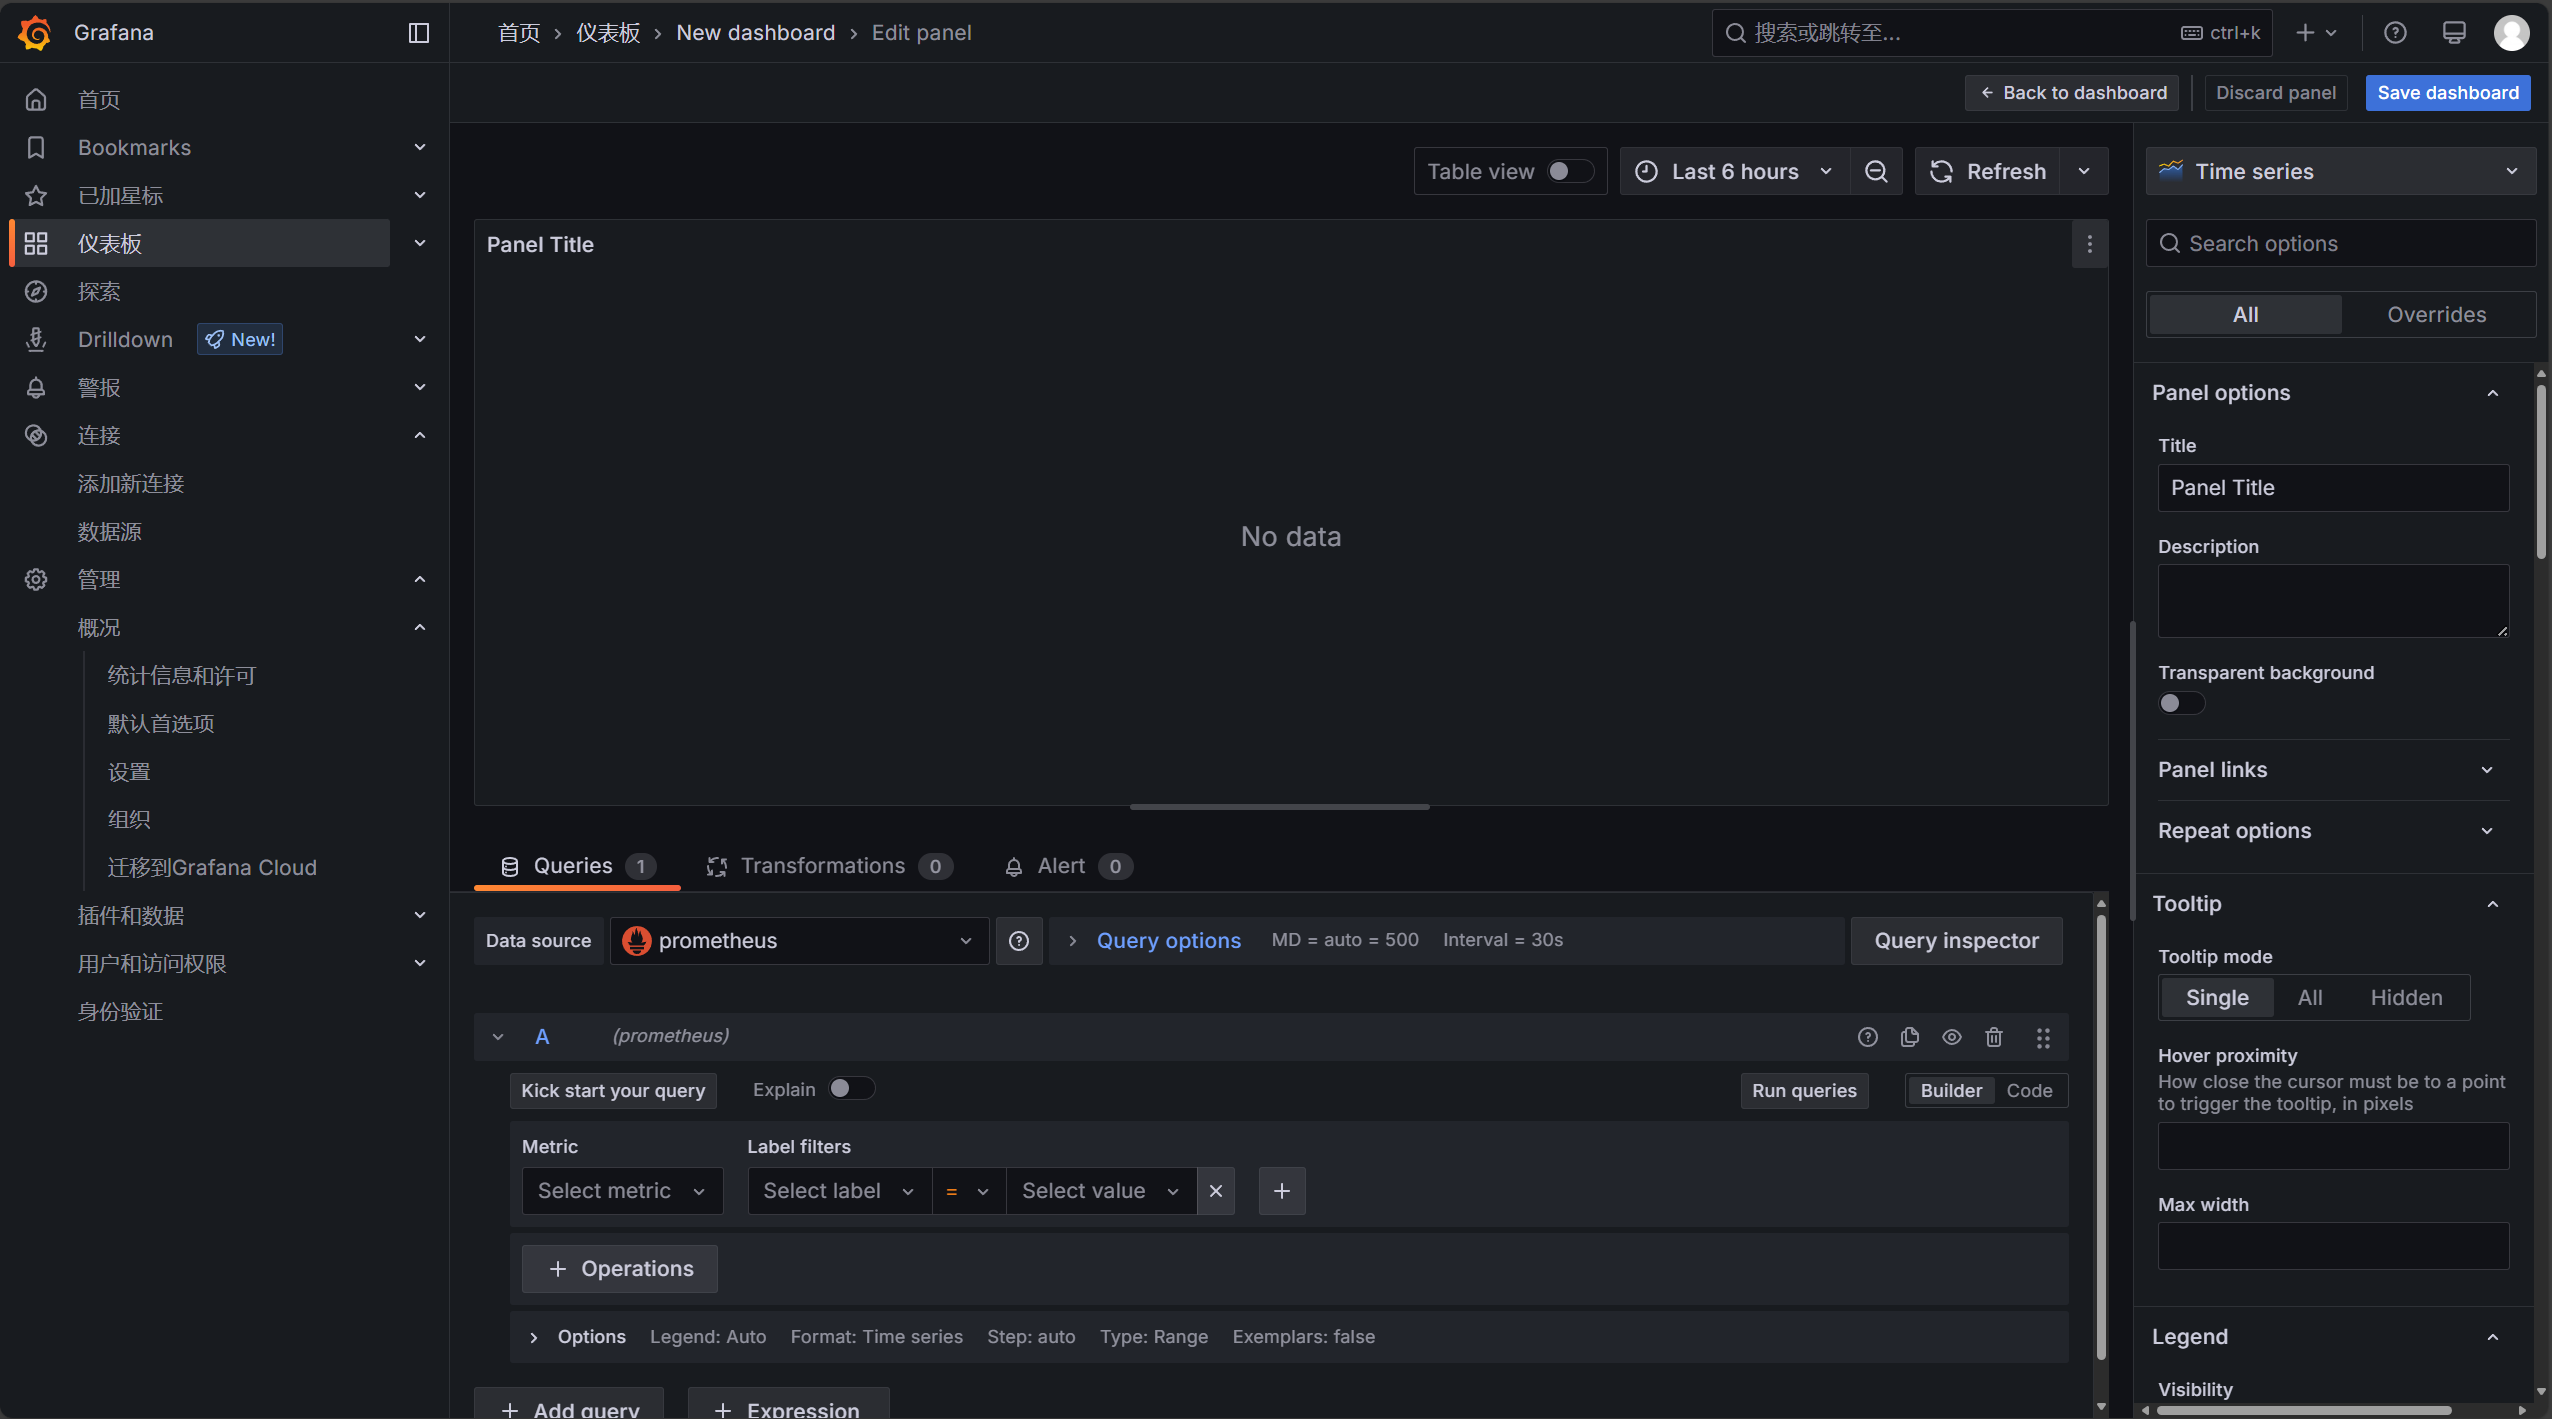
Task: Grab the query A drag handle icon
Action: point(2043,1037)
